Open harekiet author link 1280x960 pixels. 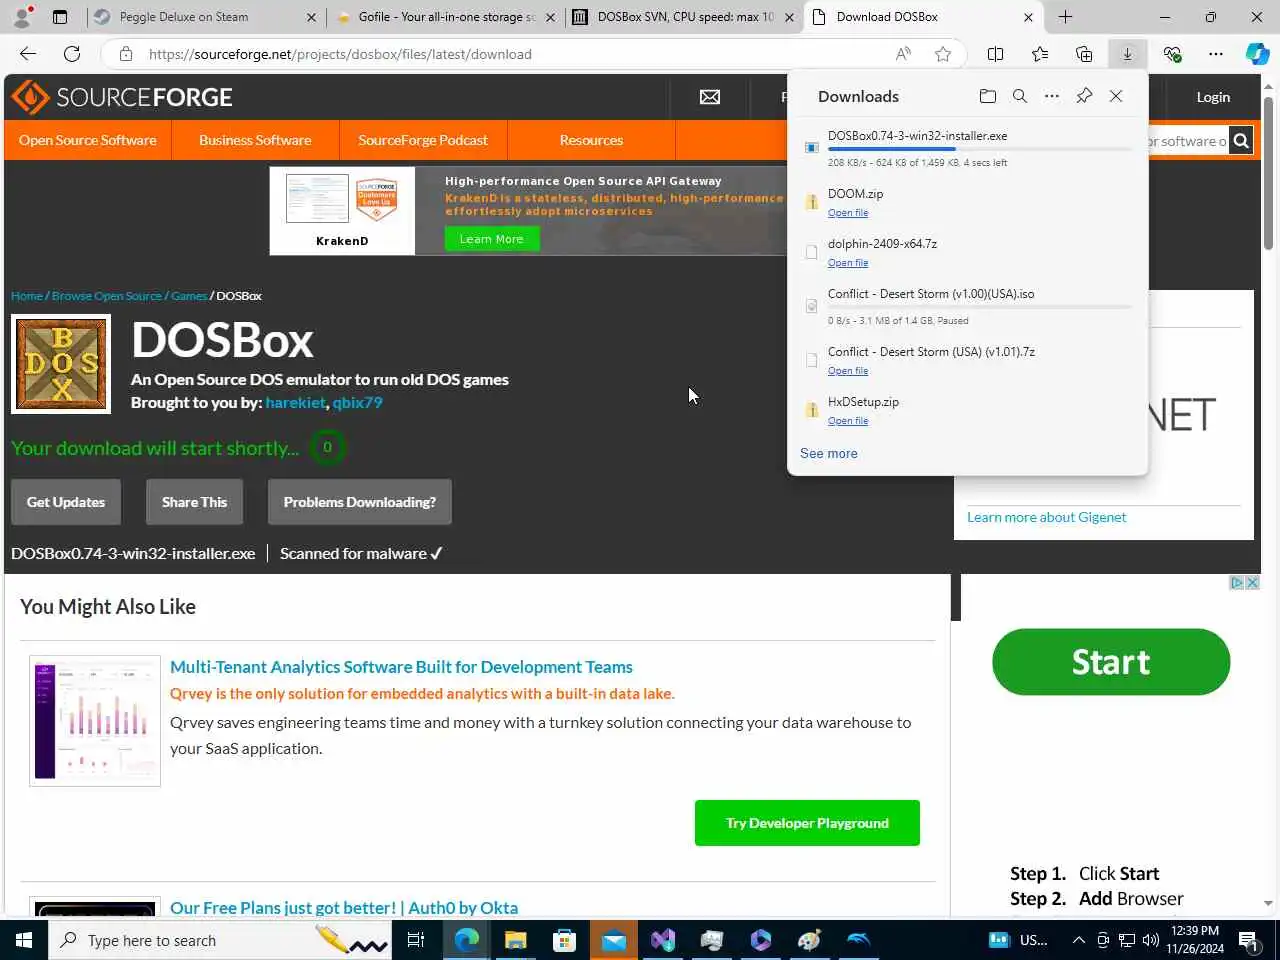click(x=295, y=403)
